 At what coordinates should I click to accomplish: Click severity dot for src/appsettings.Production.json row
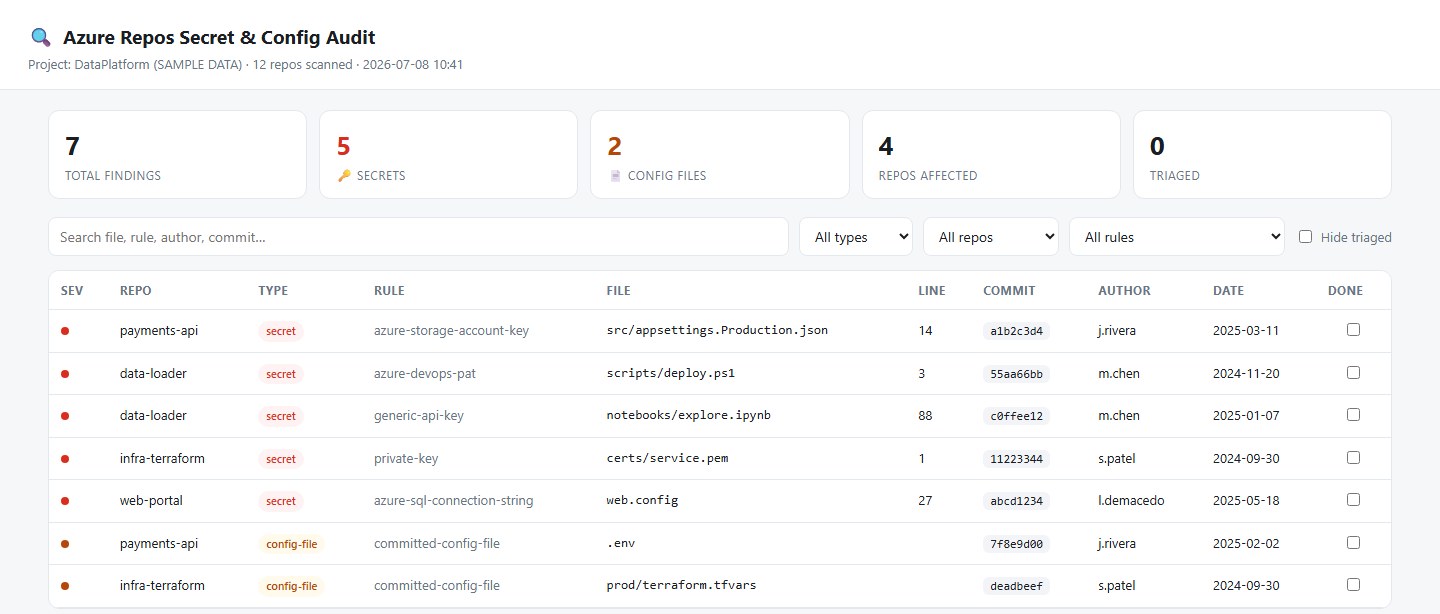pos(65,331)
